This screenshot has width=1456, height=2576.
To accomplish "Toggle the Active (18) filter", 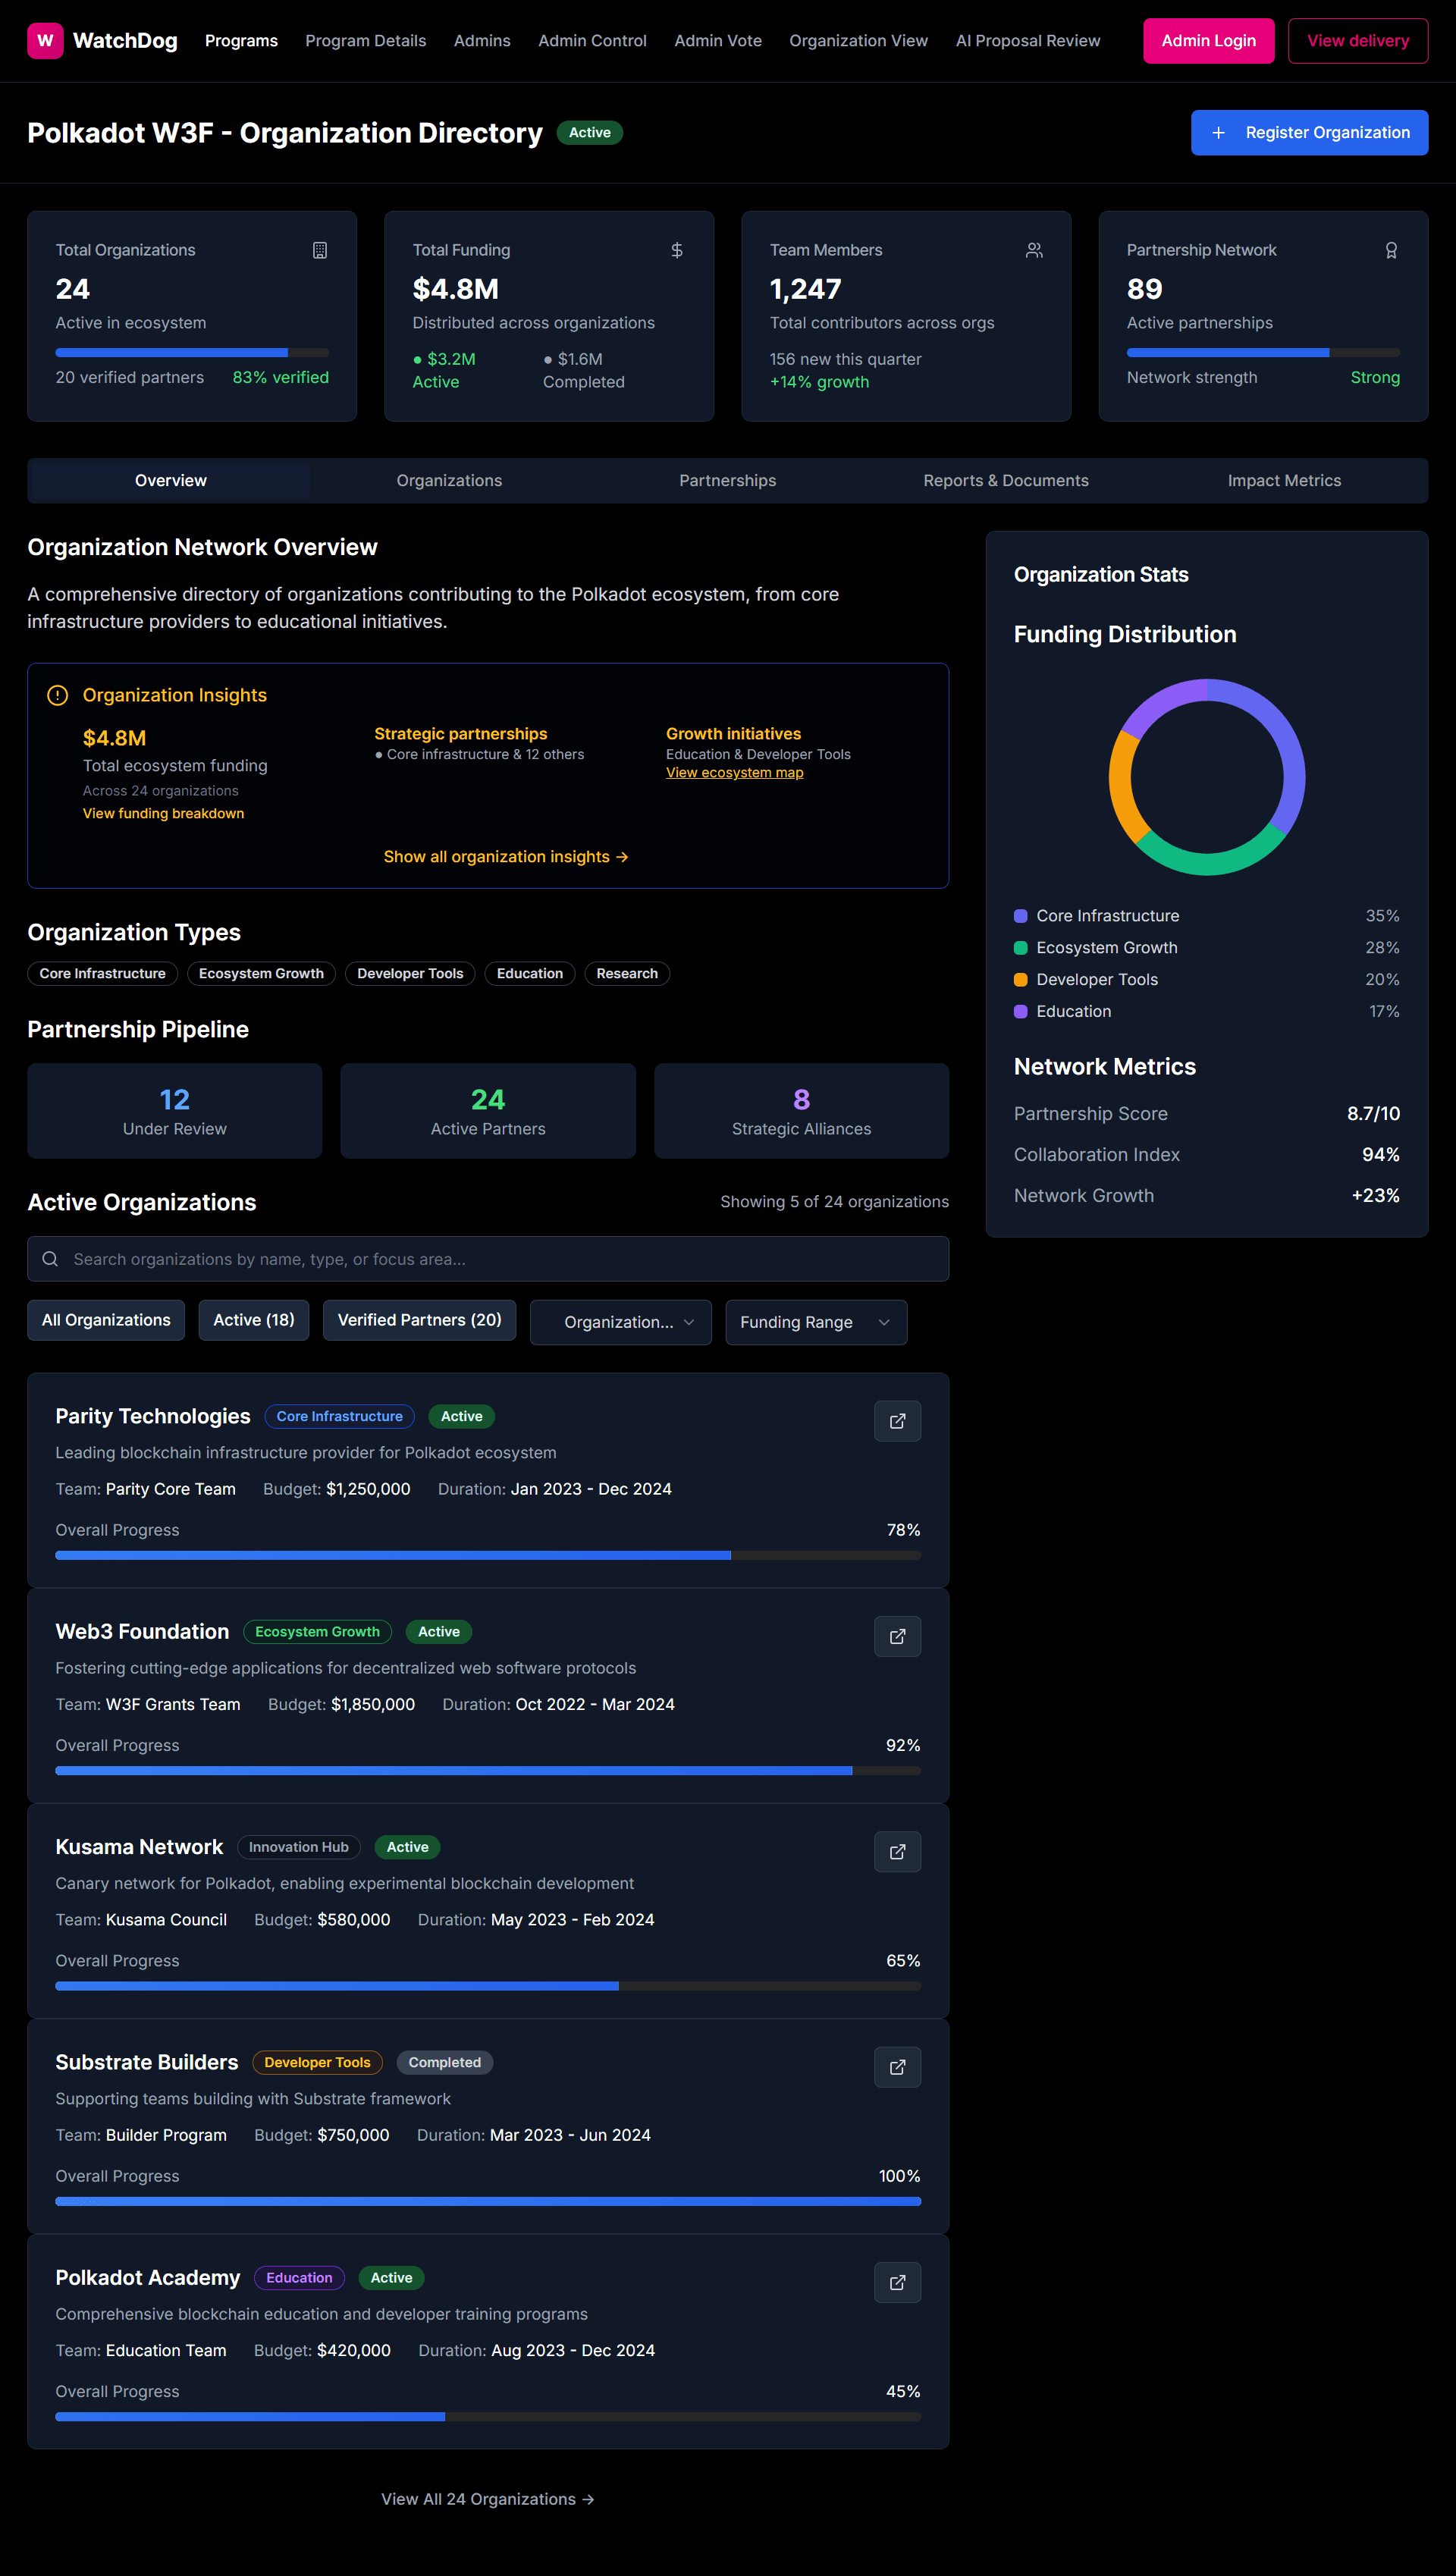I will tap(253, 1320).
